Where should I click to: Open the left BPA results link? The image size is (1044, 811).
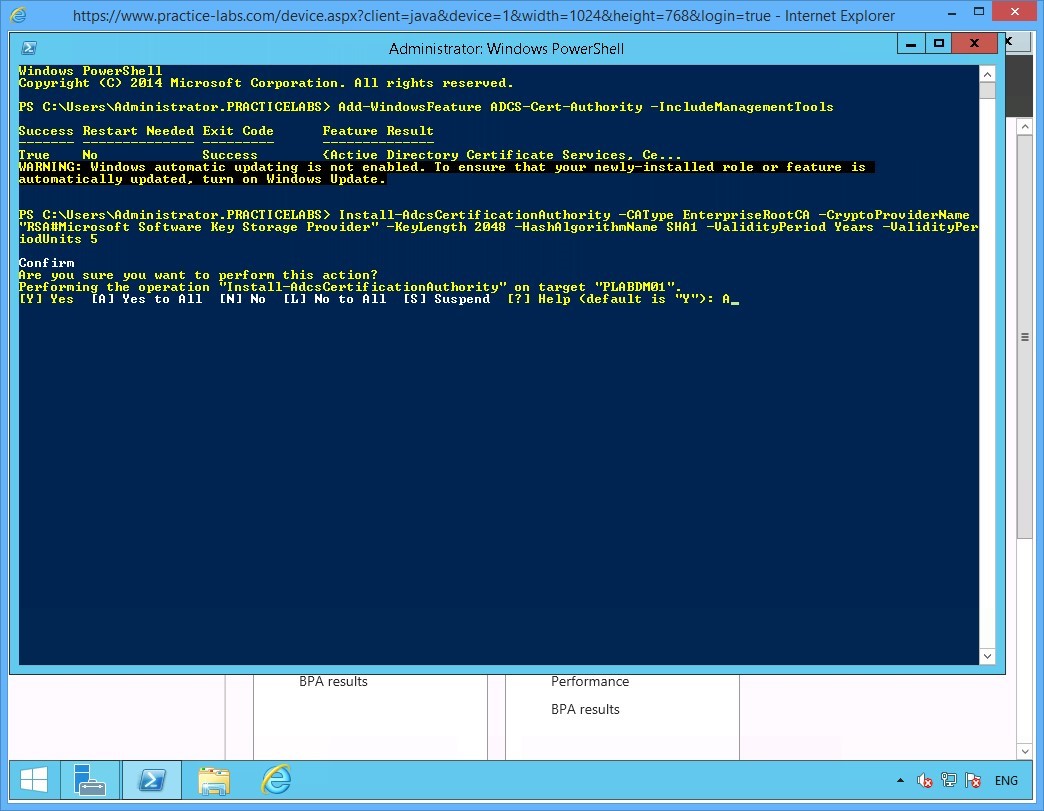333,681
